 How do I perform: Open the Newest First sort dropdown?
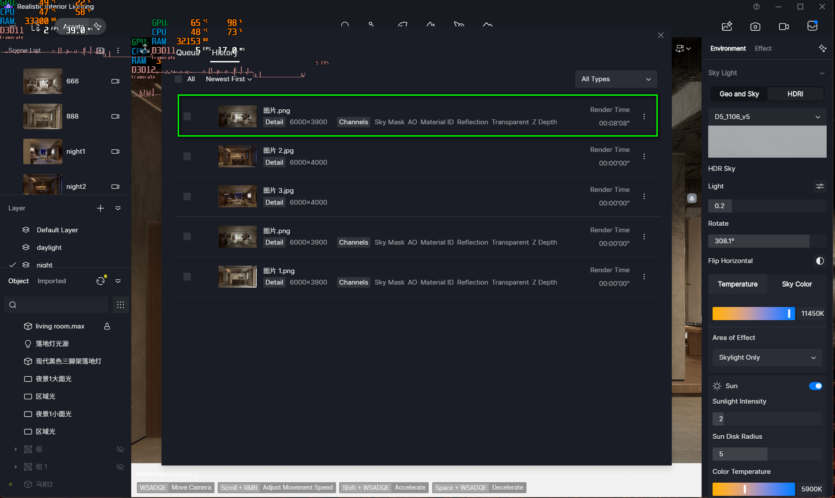pos(229,79)
